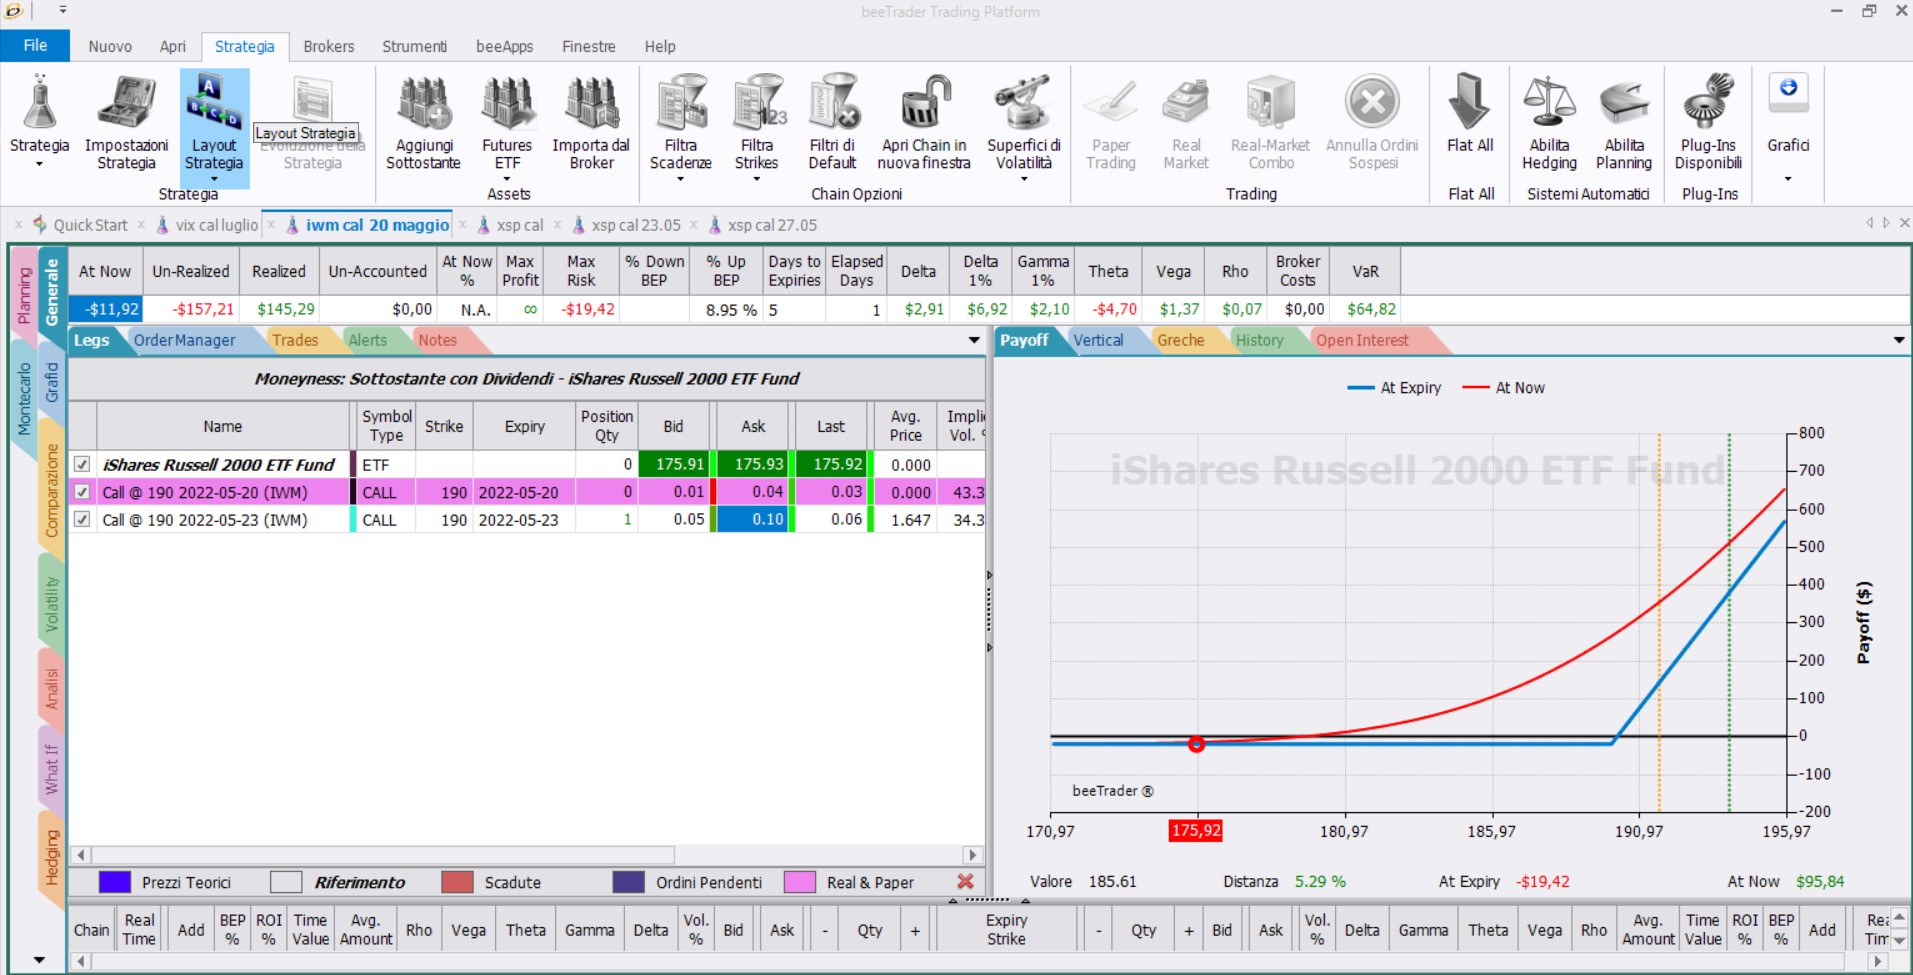The width and height of the screenshot is (1913, 975).
Task: Click Importa dal Broker icon
Action: tap(591, 103)
